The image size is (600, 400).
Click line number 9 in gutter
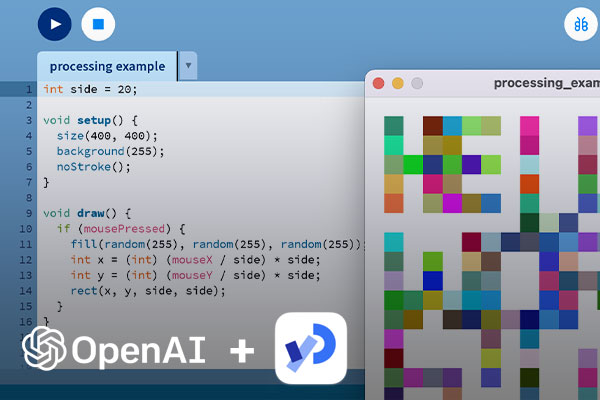click(29, 213)
